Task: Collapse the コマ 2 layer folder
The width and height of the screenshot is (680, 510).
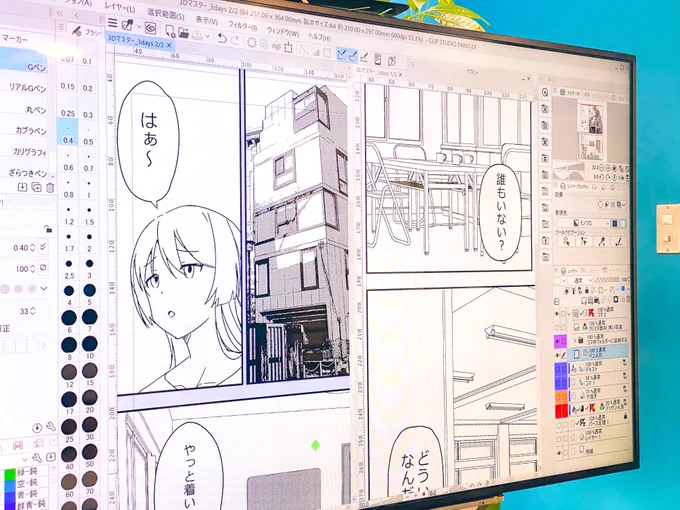Action: point(569,313)
